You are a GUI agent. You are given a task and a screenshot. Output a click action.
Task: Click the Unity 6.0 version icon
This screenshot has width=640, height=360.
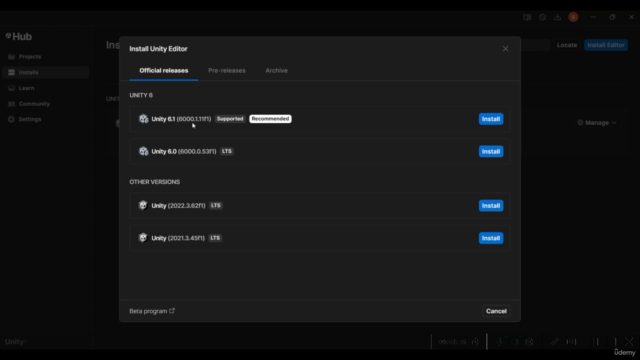(x=143, y=151)
